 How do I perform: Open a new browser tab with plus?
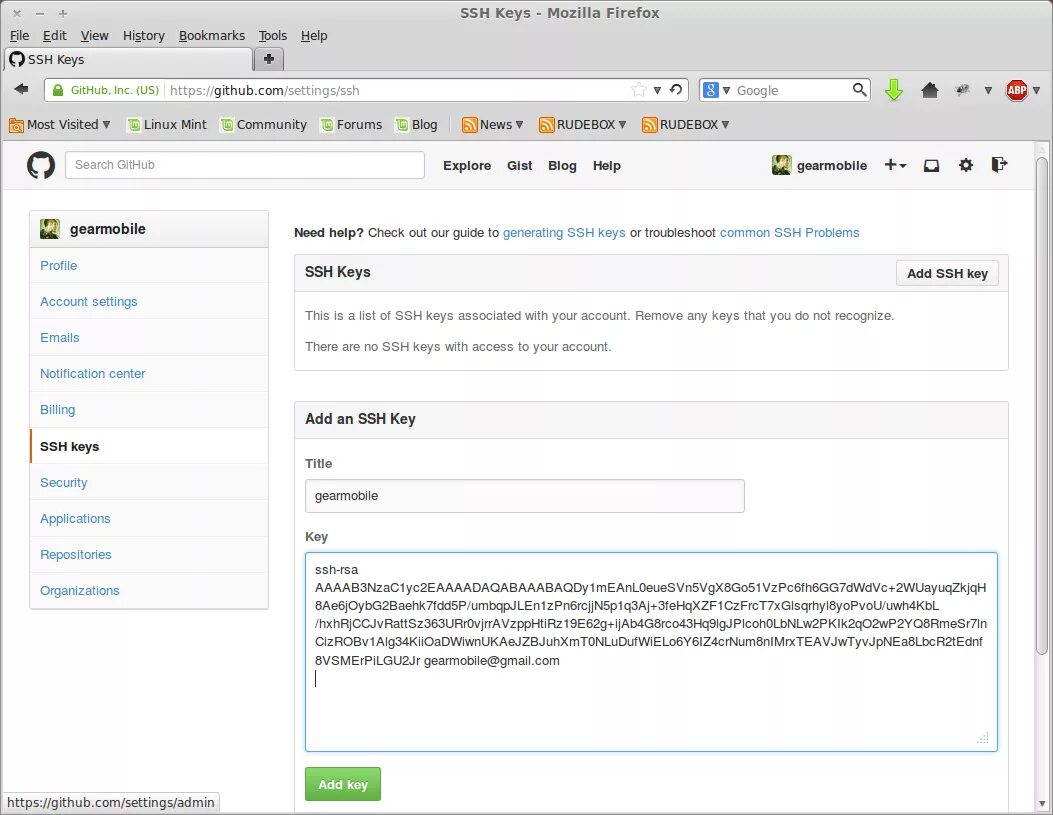point(269,59)
